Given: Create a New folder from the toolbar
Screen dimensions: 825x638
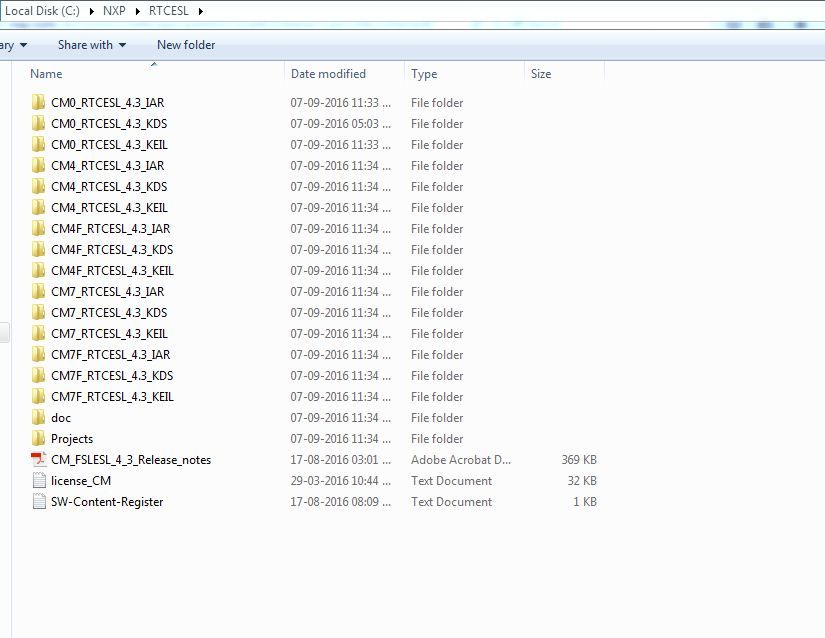Looking at the screenshot, I should (186, 45).
